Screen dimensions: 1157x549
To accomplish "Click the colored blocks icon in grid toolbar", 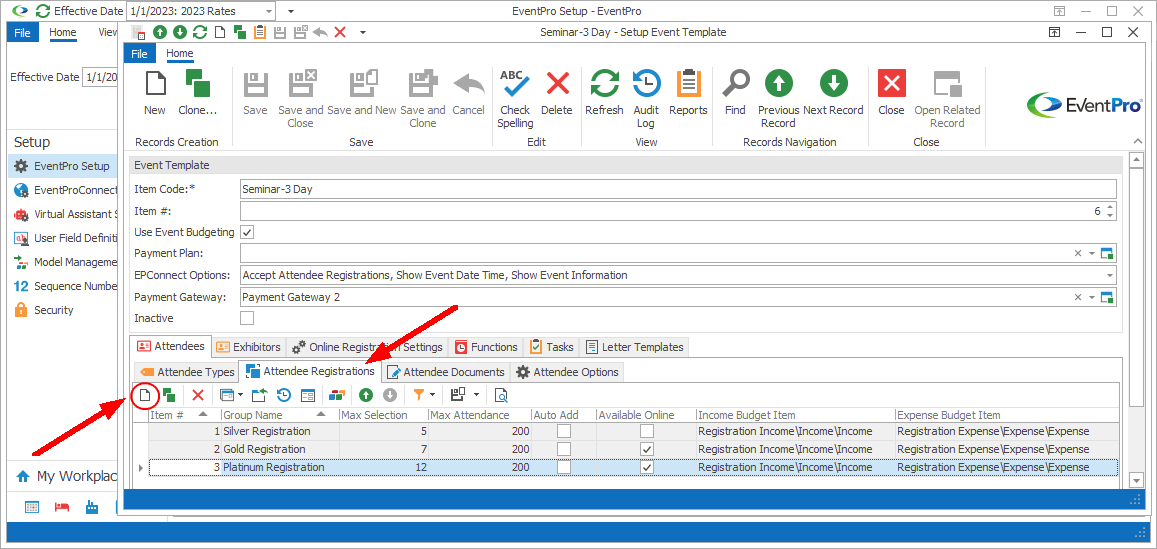I will point(336,395).
